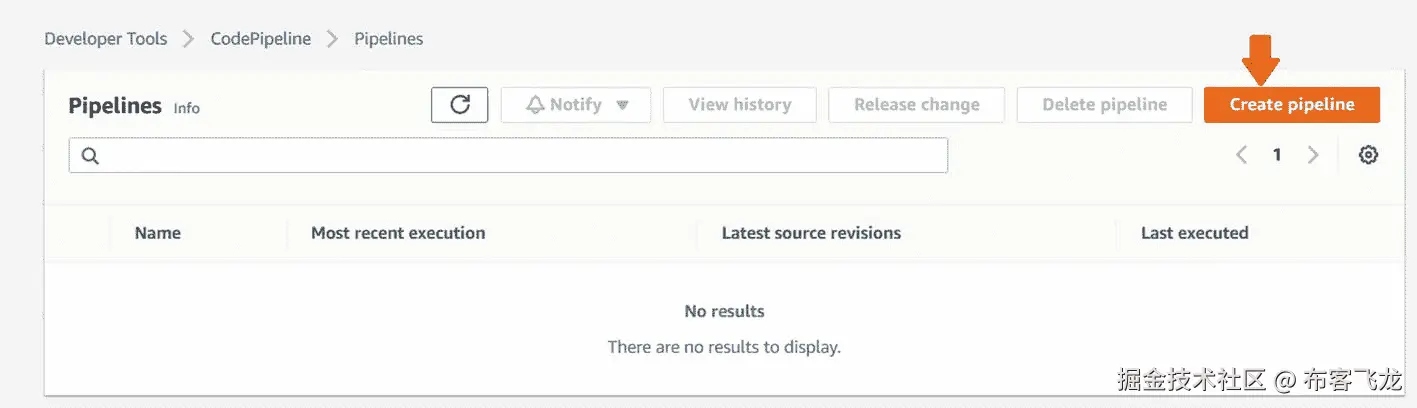Click the Delete pipeline button

coord(1104,105)
